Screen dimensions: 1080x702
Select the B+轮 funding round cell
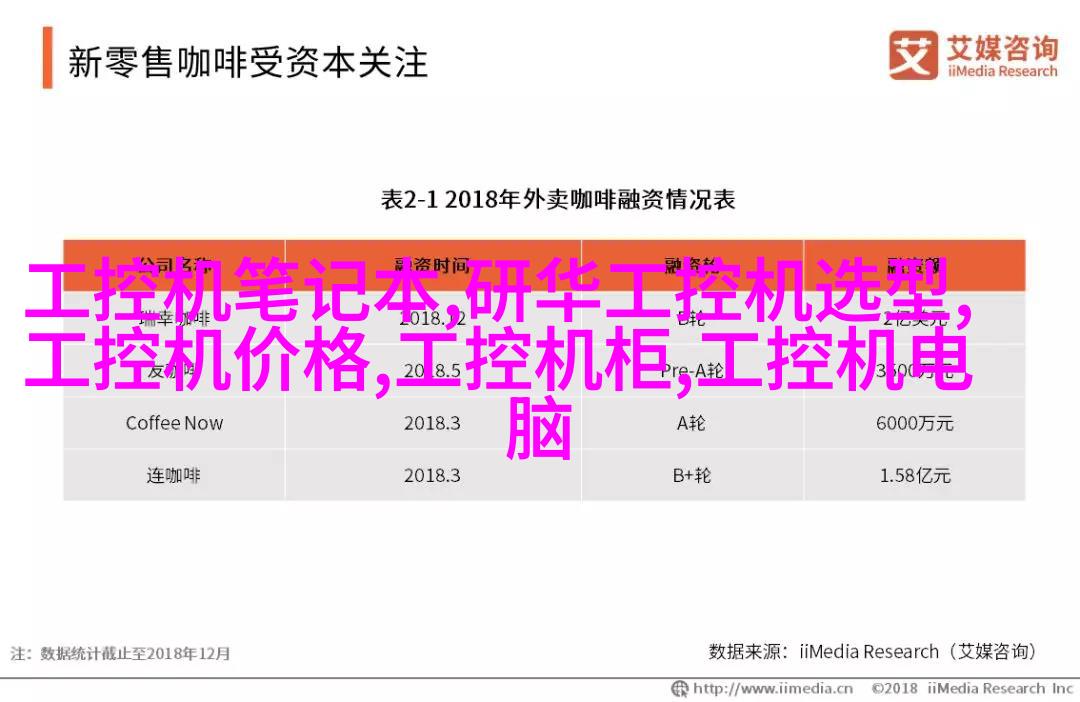point(692,475)
